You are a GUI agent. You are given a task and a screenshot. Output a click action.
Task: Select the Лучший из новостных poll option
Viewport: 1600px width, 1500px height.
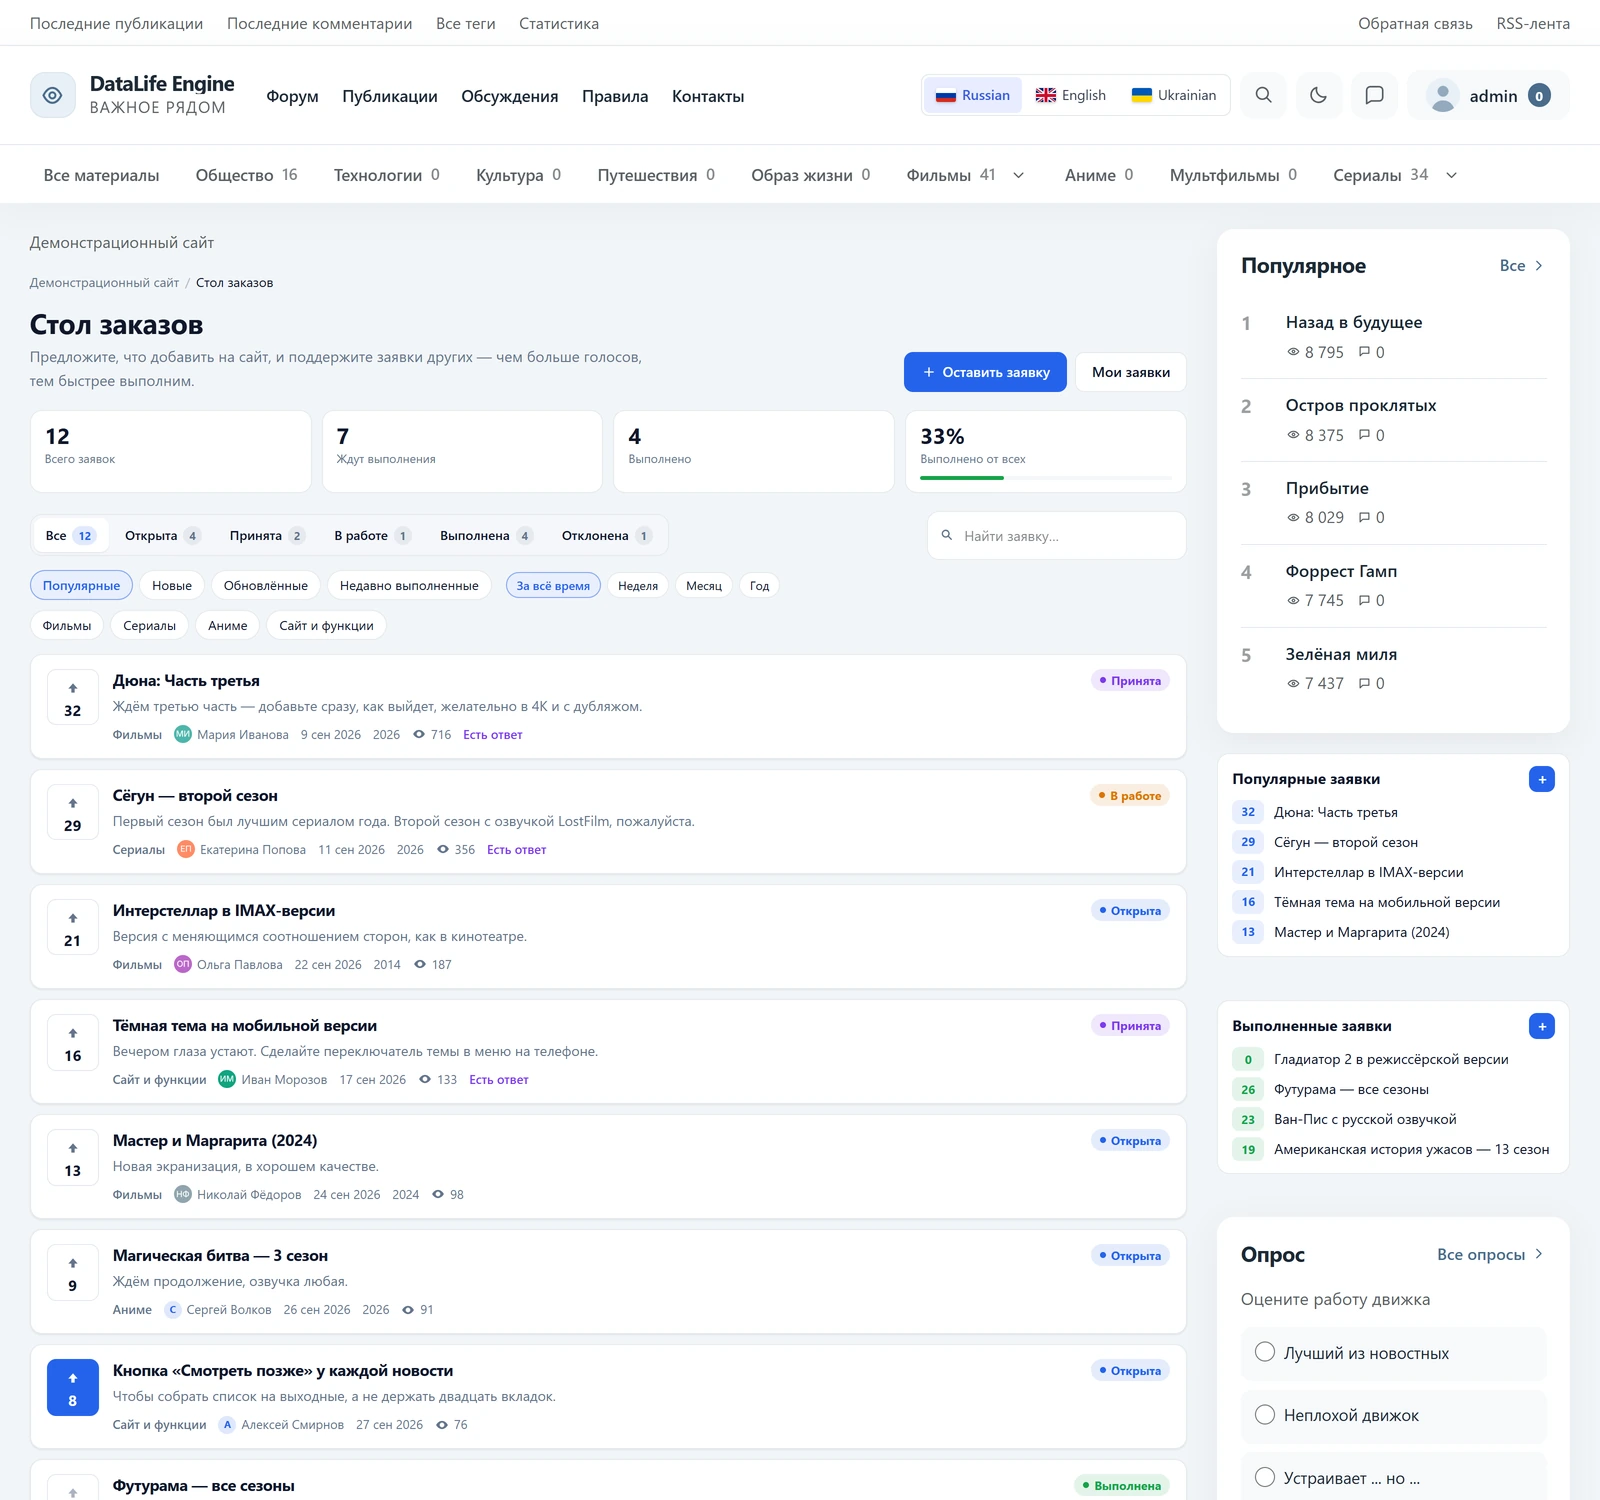point(1393,1353)
